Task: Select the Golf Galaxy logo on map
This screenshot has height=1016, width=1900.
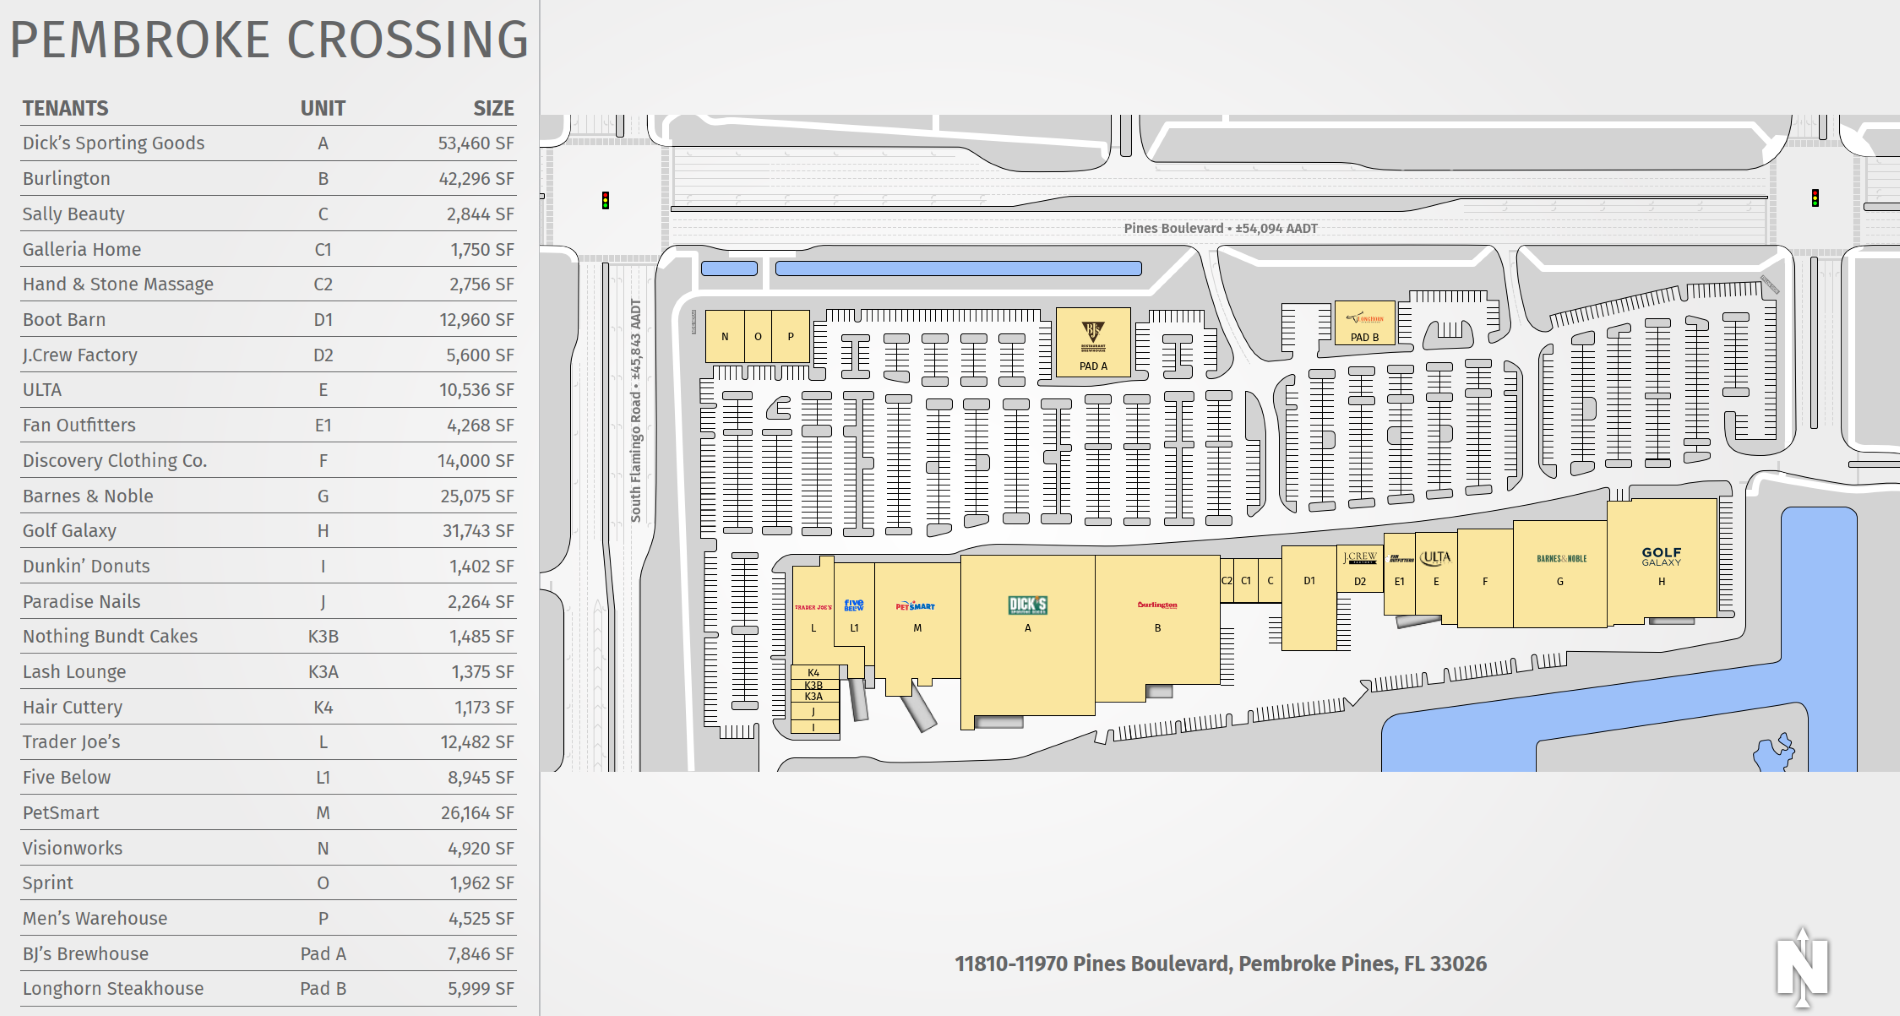Action: pyautogui.click(x=1661, y=555)
